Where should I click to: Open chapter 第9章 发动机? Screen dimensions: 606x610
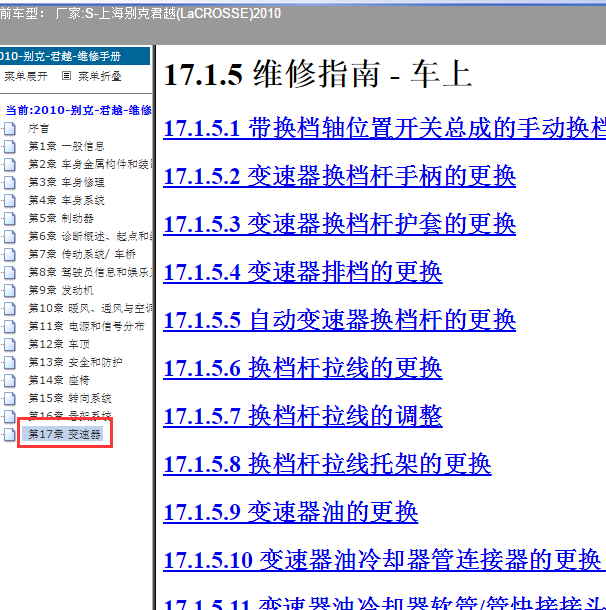tap(61, 290)
